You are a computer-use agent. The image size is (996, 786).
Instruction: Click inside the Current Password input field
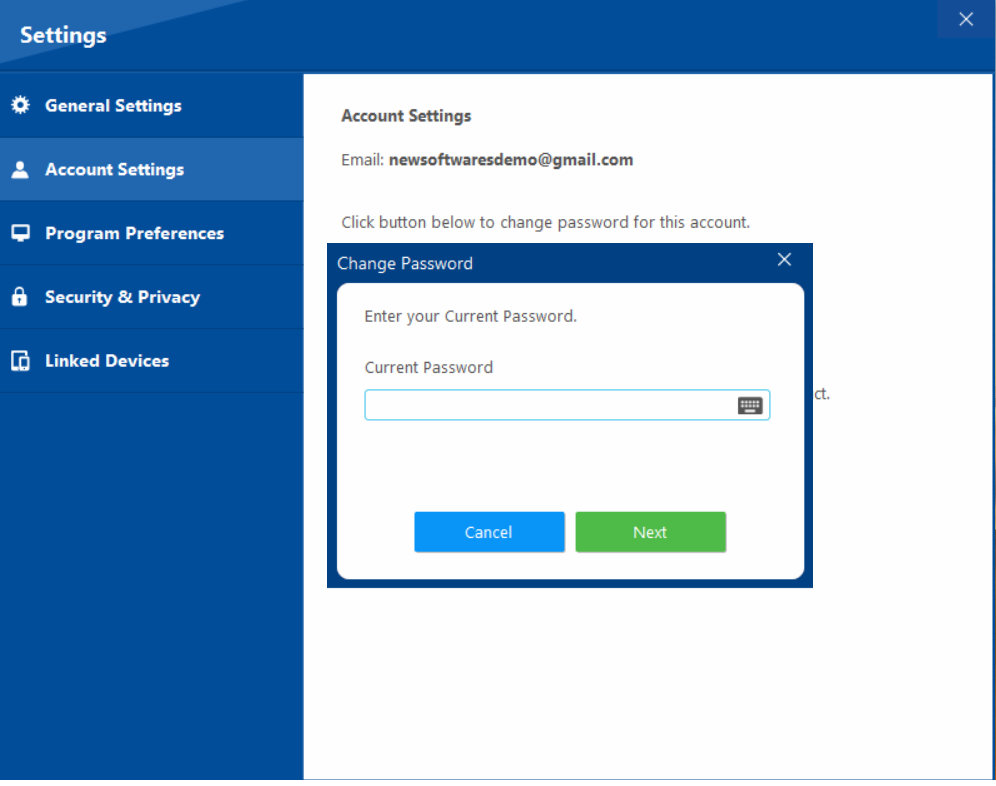pos(550,404)
